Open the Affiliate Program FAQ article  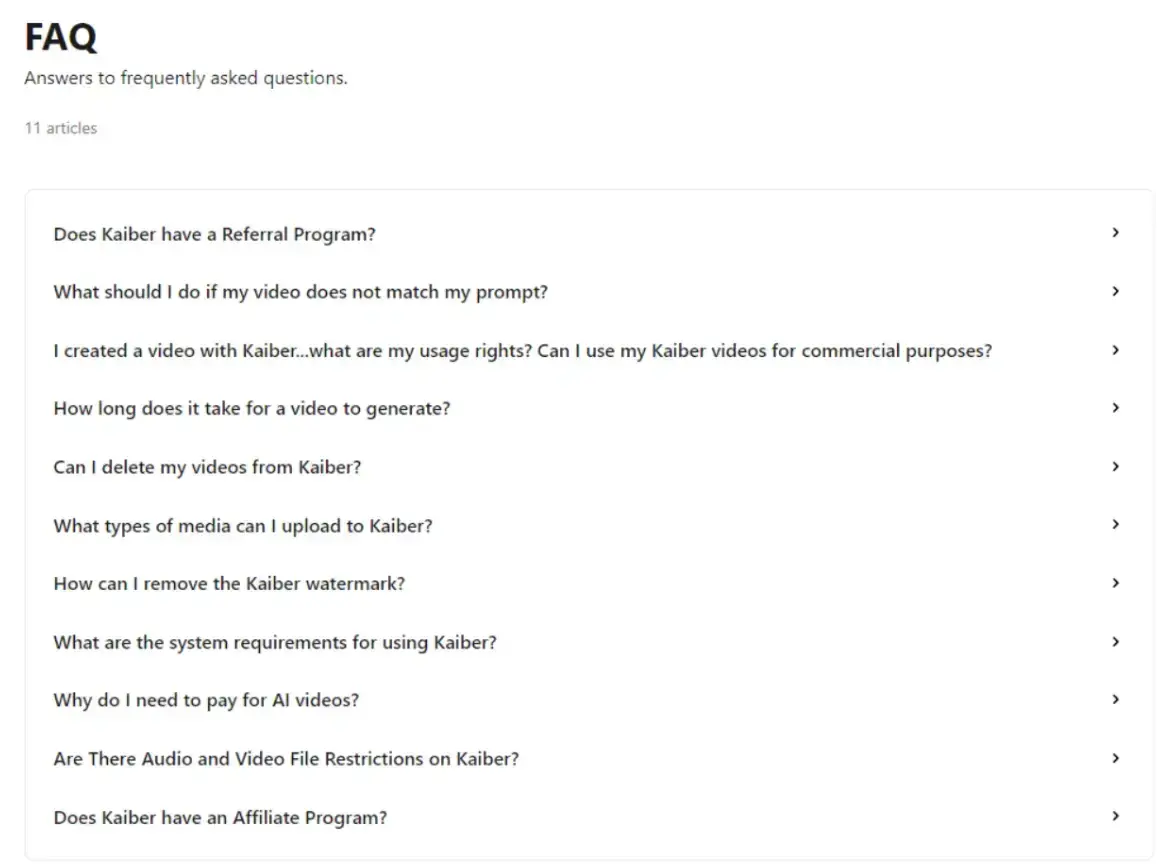pos(219,816)
